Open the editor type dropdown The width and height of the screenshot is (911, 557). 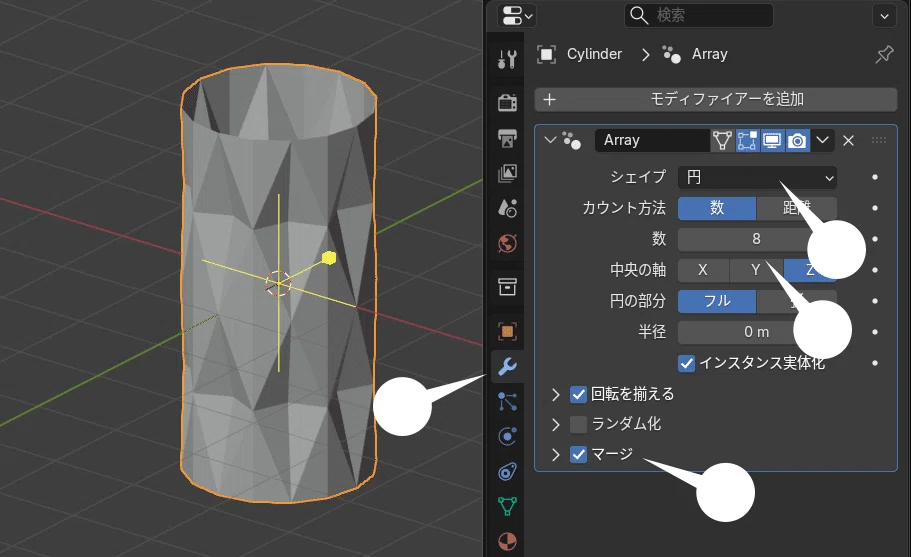[516, 16]
